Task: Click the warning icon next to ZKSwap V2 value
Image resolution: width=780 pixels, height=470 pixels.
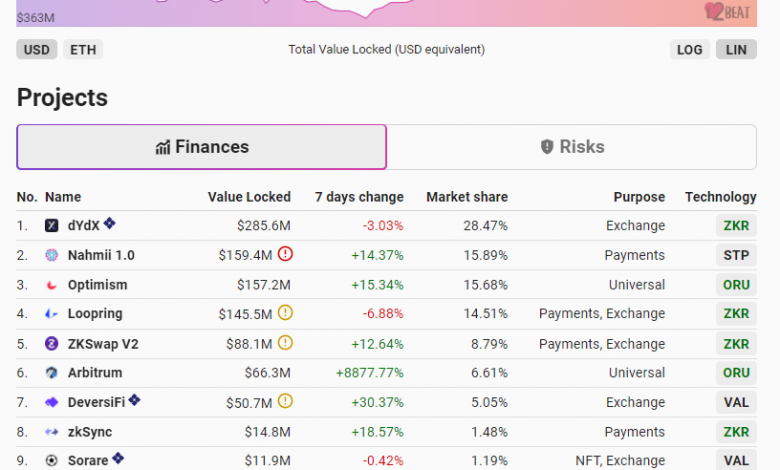Action: point(285,343)
